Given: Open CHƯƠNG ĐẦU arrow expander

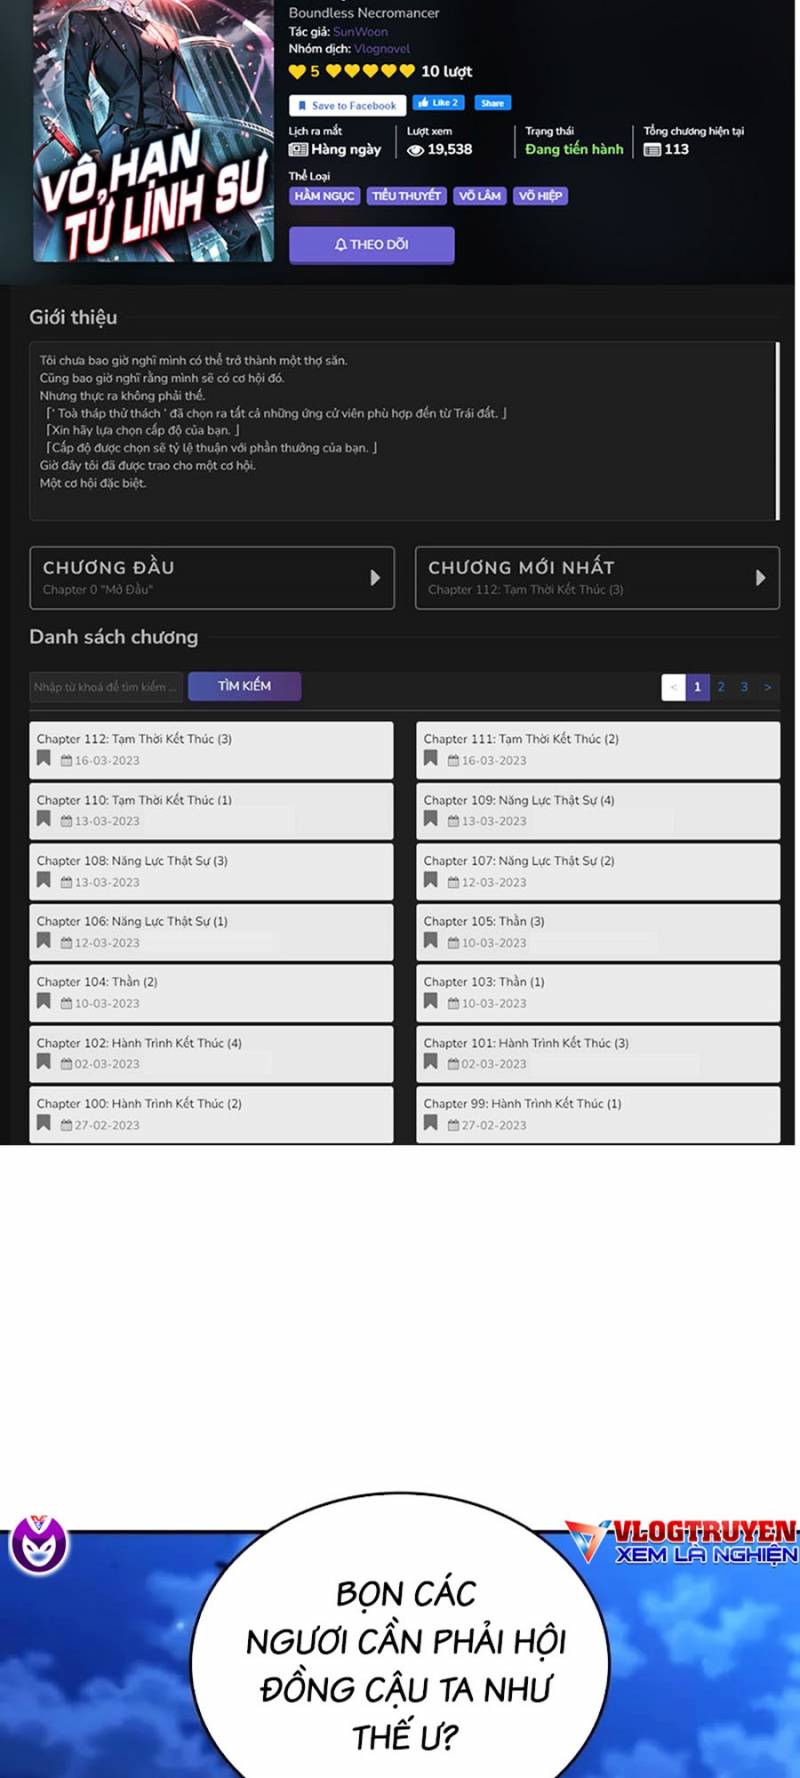Looking at the screenshot, I should click(375, 577).
